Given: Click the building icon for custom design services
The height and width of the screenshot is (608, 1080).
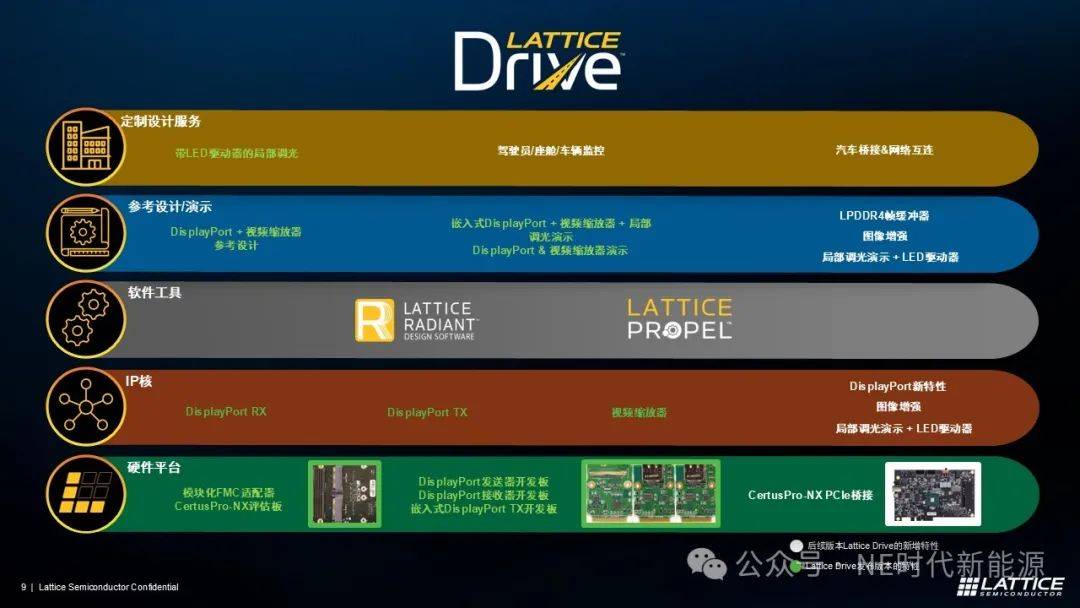Looking at the screenshot, I should click(86, 147).
